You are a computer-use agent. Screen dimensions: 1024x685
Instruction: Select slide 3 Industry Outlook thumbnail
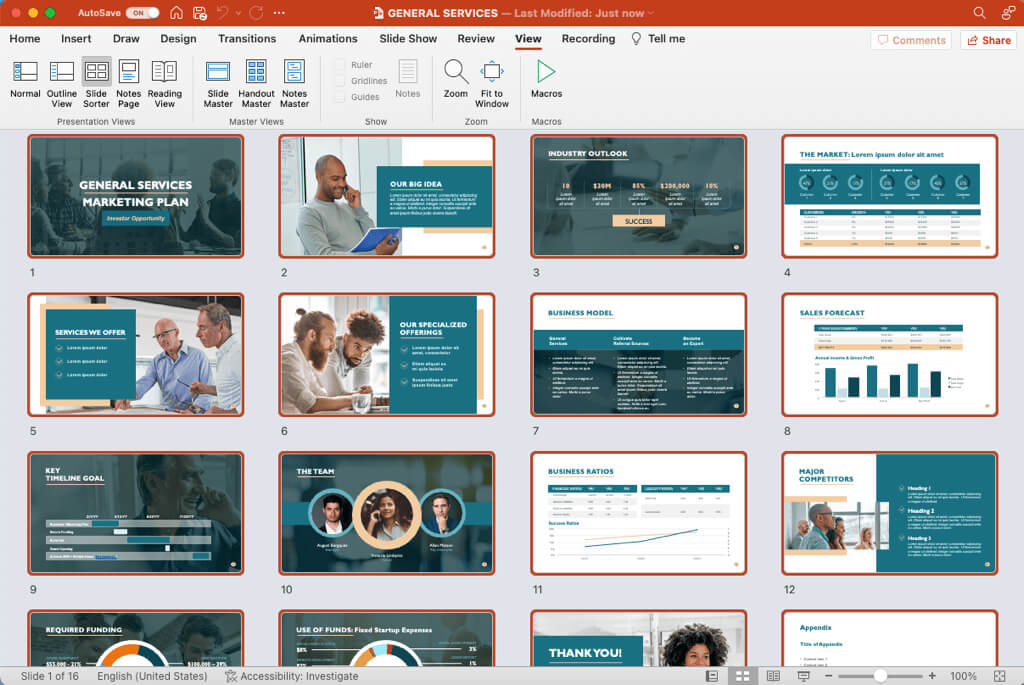[x=639, y=196]
